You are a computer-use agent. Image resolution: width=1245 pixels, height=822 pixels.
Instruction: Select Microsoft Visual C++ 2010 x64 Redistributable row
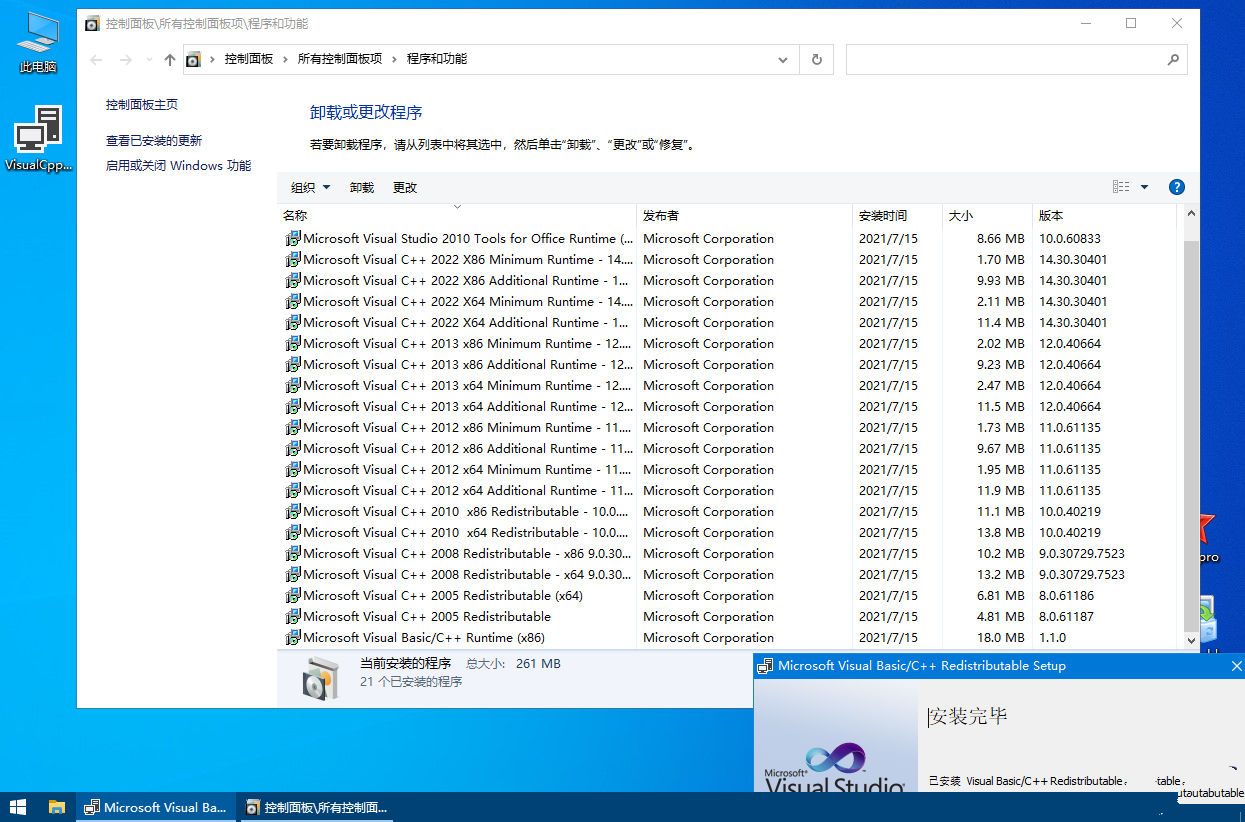[x=729, y=533]
